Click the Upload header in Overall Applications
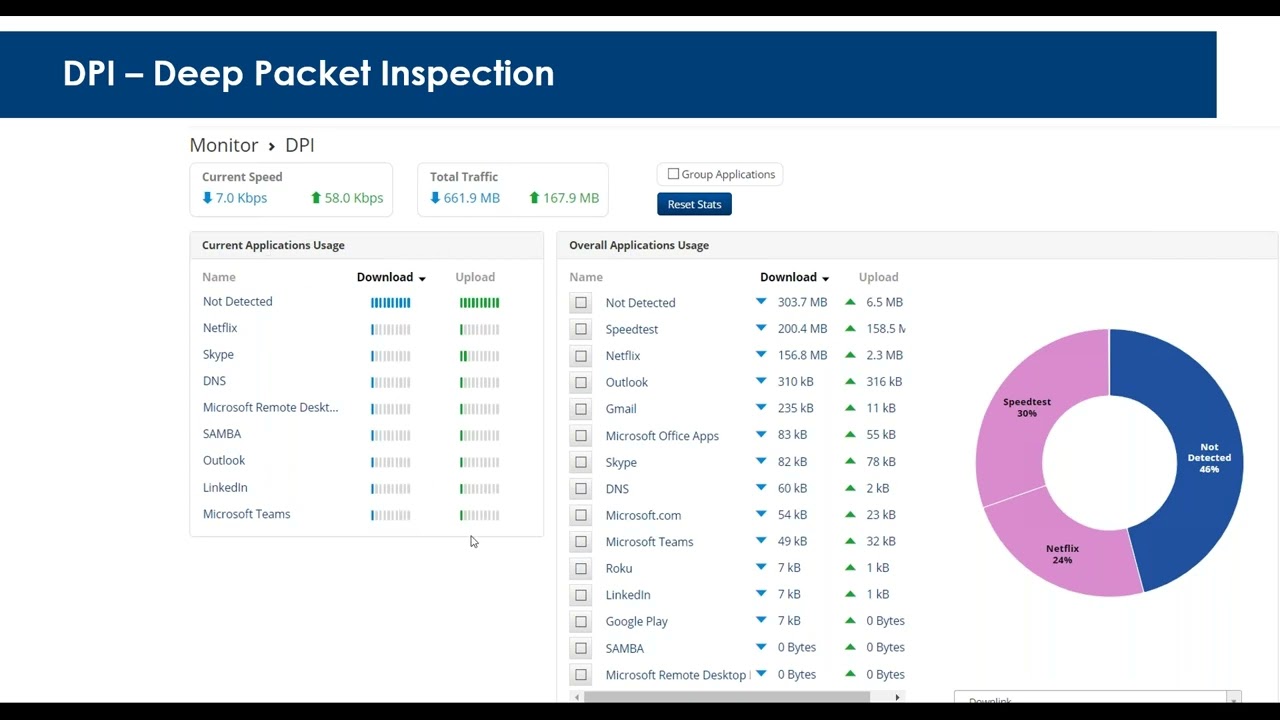Screen dimensions: 1280x720 tap(878, 277)
